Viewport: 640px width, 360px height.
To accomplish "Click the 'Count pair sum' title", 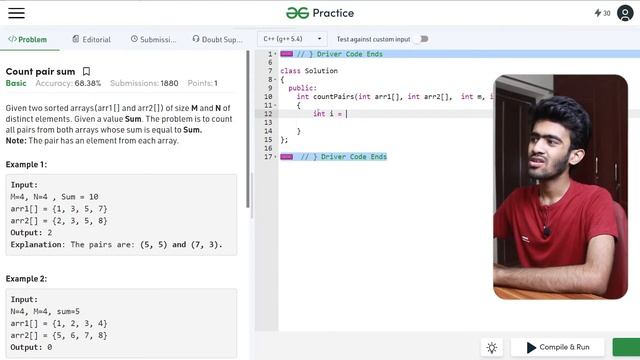I will coord(40,71).
